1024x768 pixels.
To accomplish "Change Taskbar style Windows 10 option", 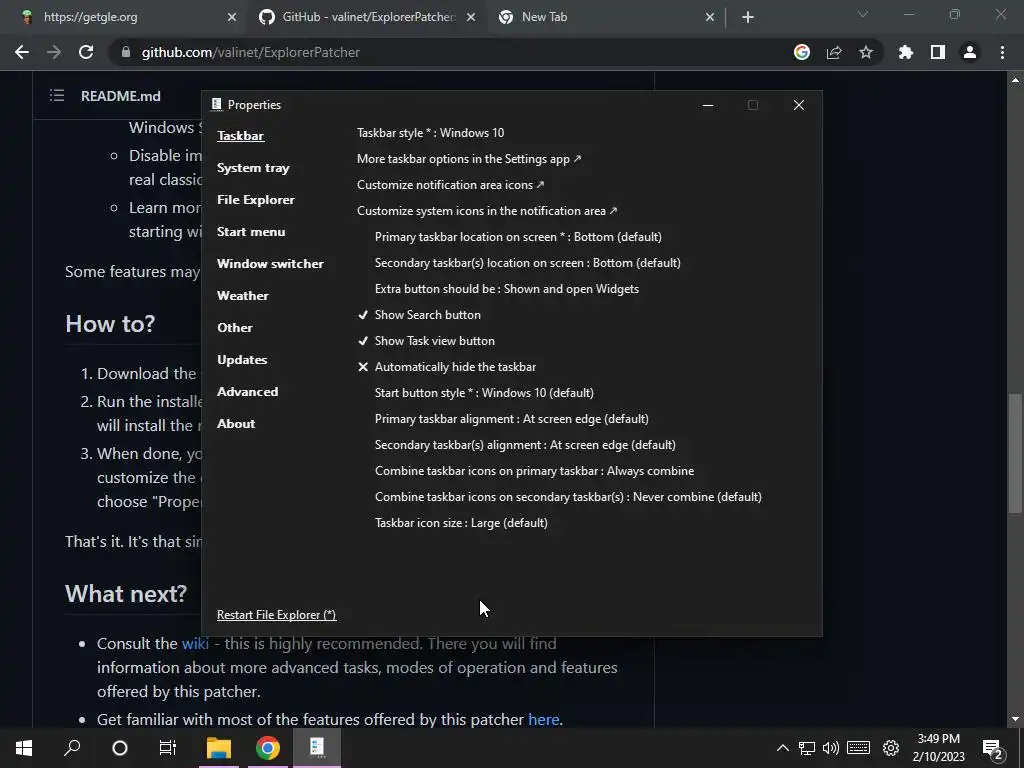I will pyautogui.click(x=430, y=133).
